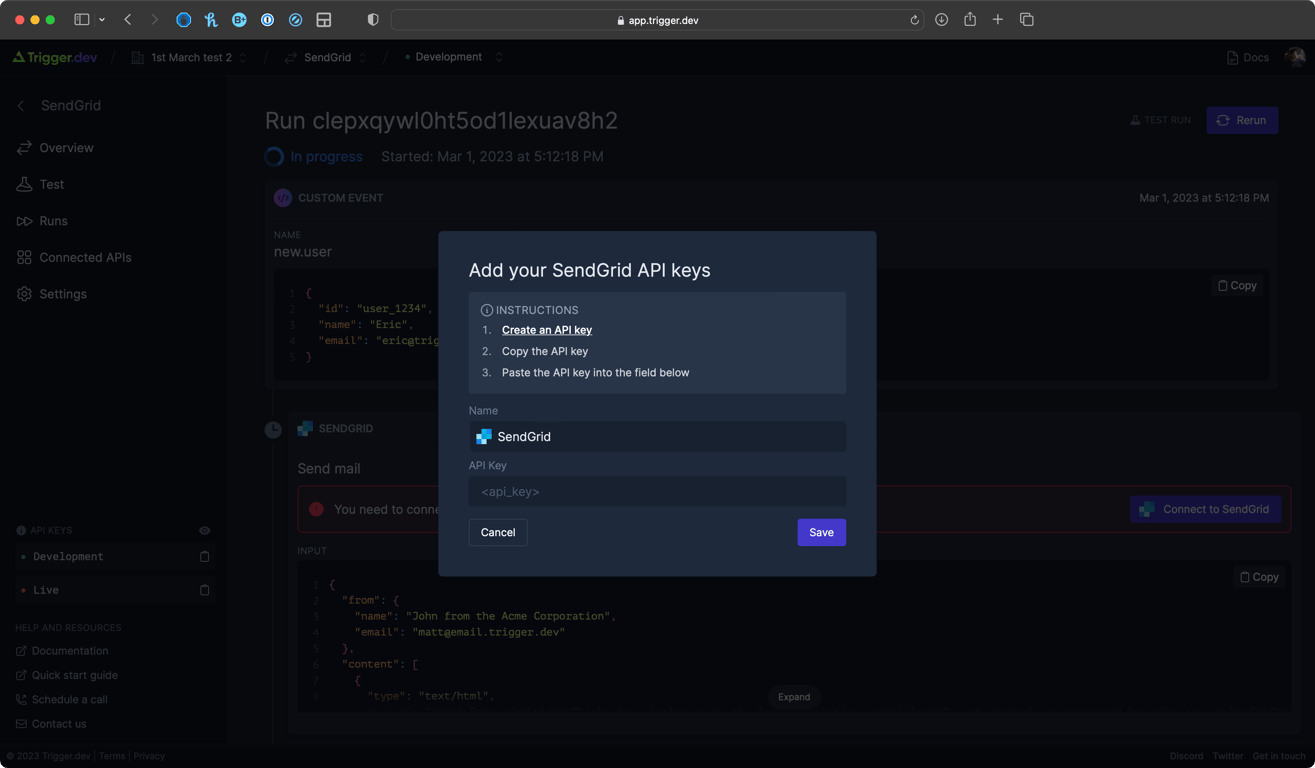Click the Instructions info icon

(487, 310)
